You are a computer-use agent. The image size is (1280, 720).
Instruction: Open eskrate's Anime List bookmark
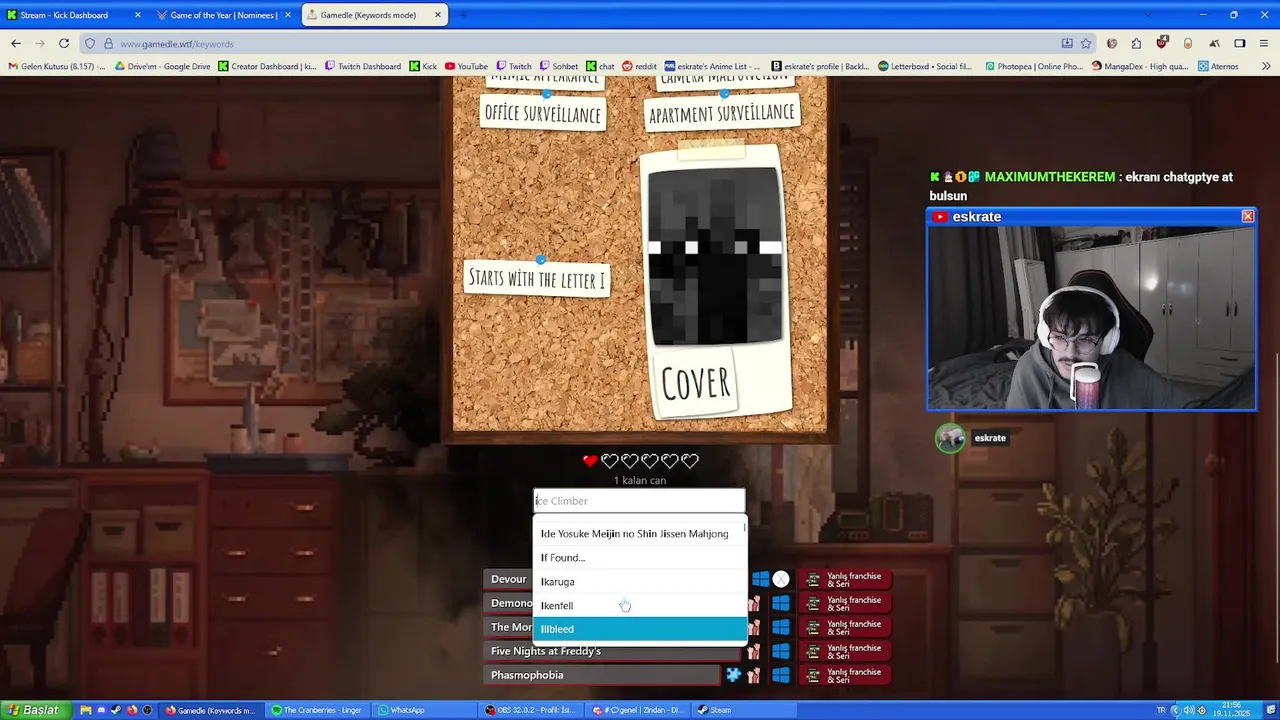coord(712,66)
